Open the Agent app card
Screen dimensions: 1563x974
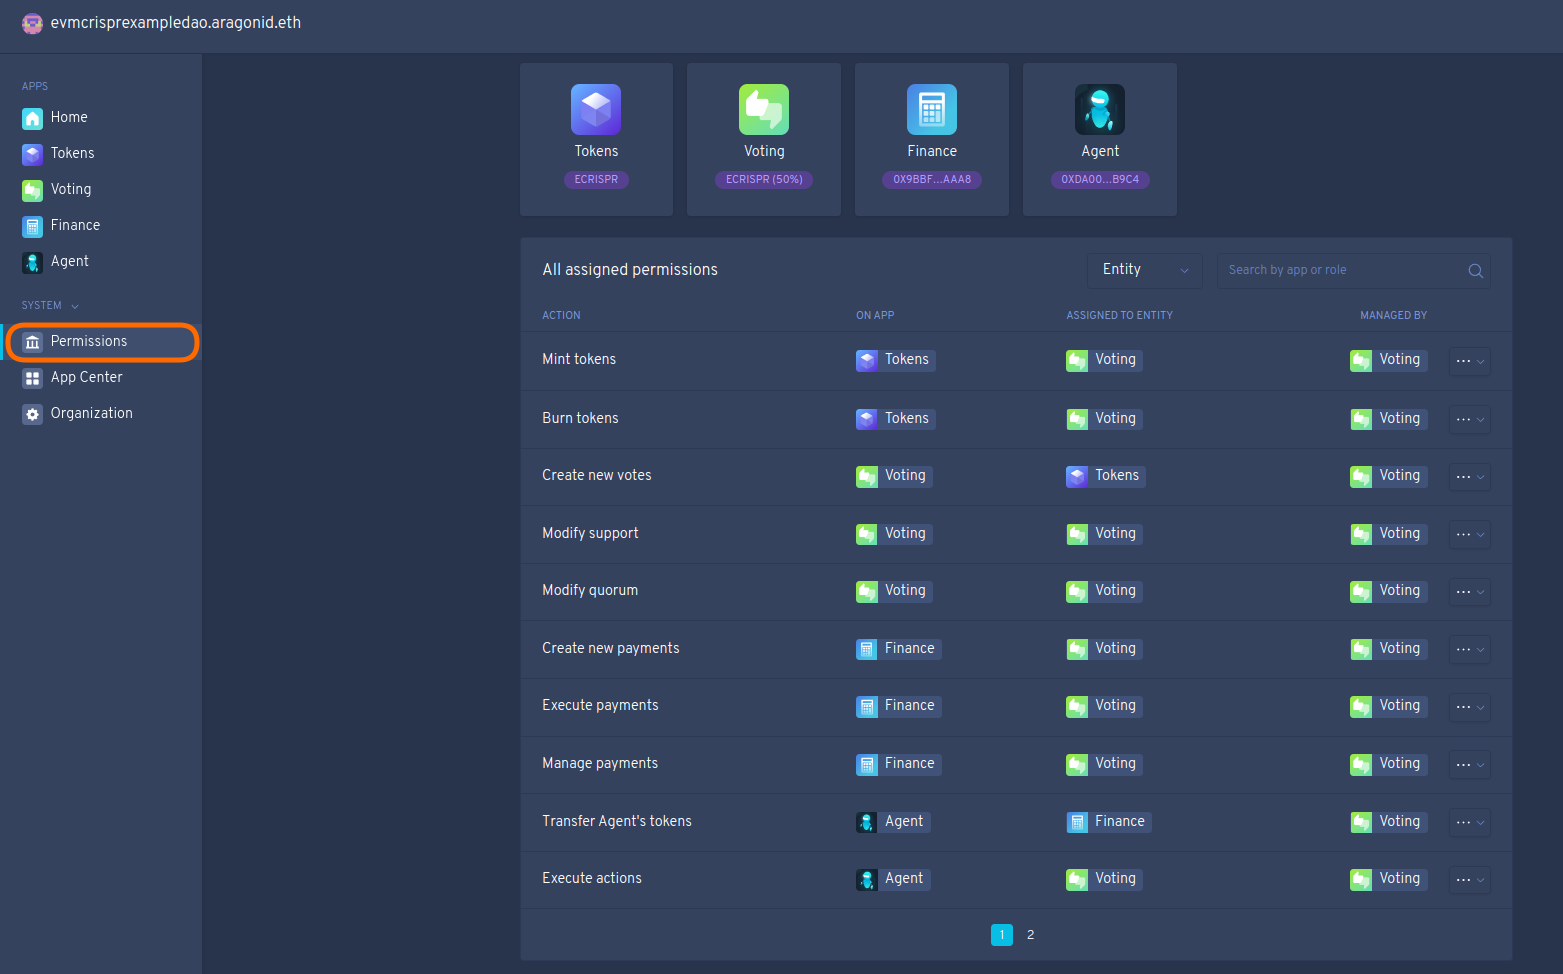tap(1100, 139)
